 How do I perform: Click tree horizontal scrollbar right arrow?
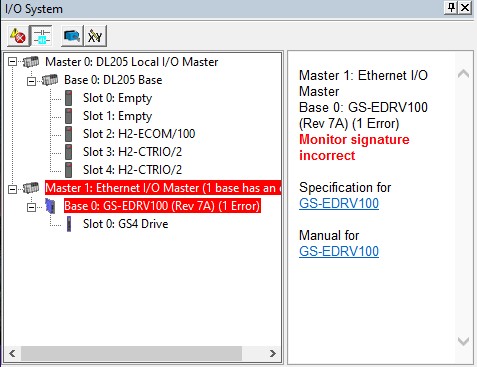coord(273,353)
